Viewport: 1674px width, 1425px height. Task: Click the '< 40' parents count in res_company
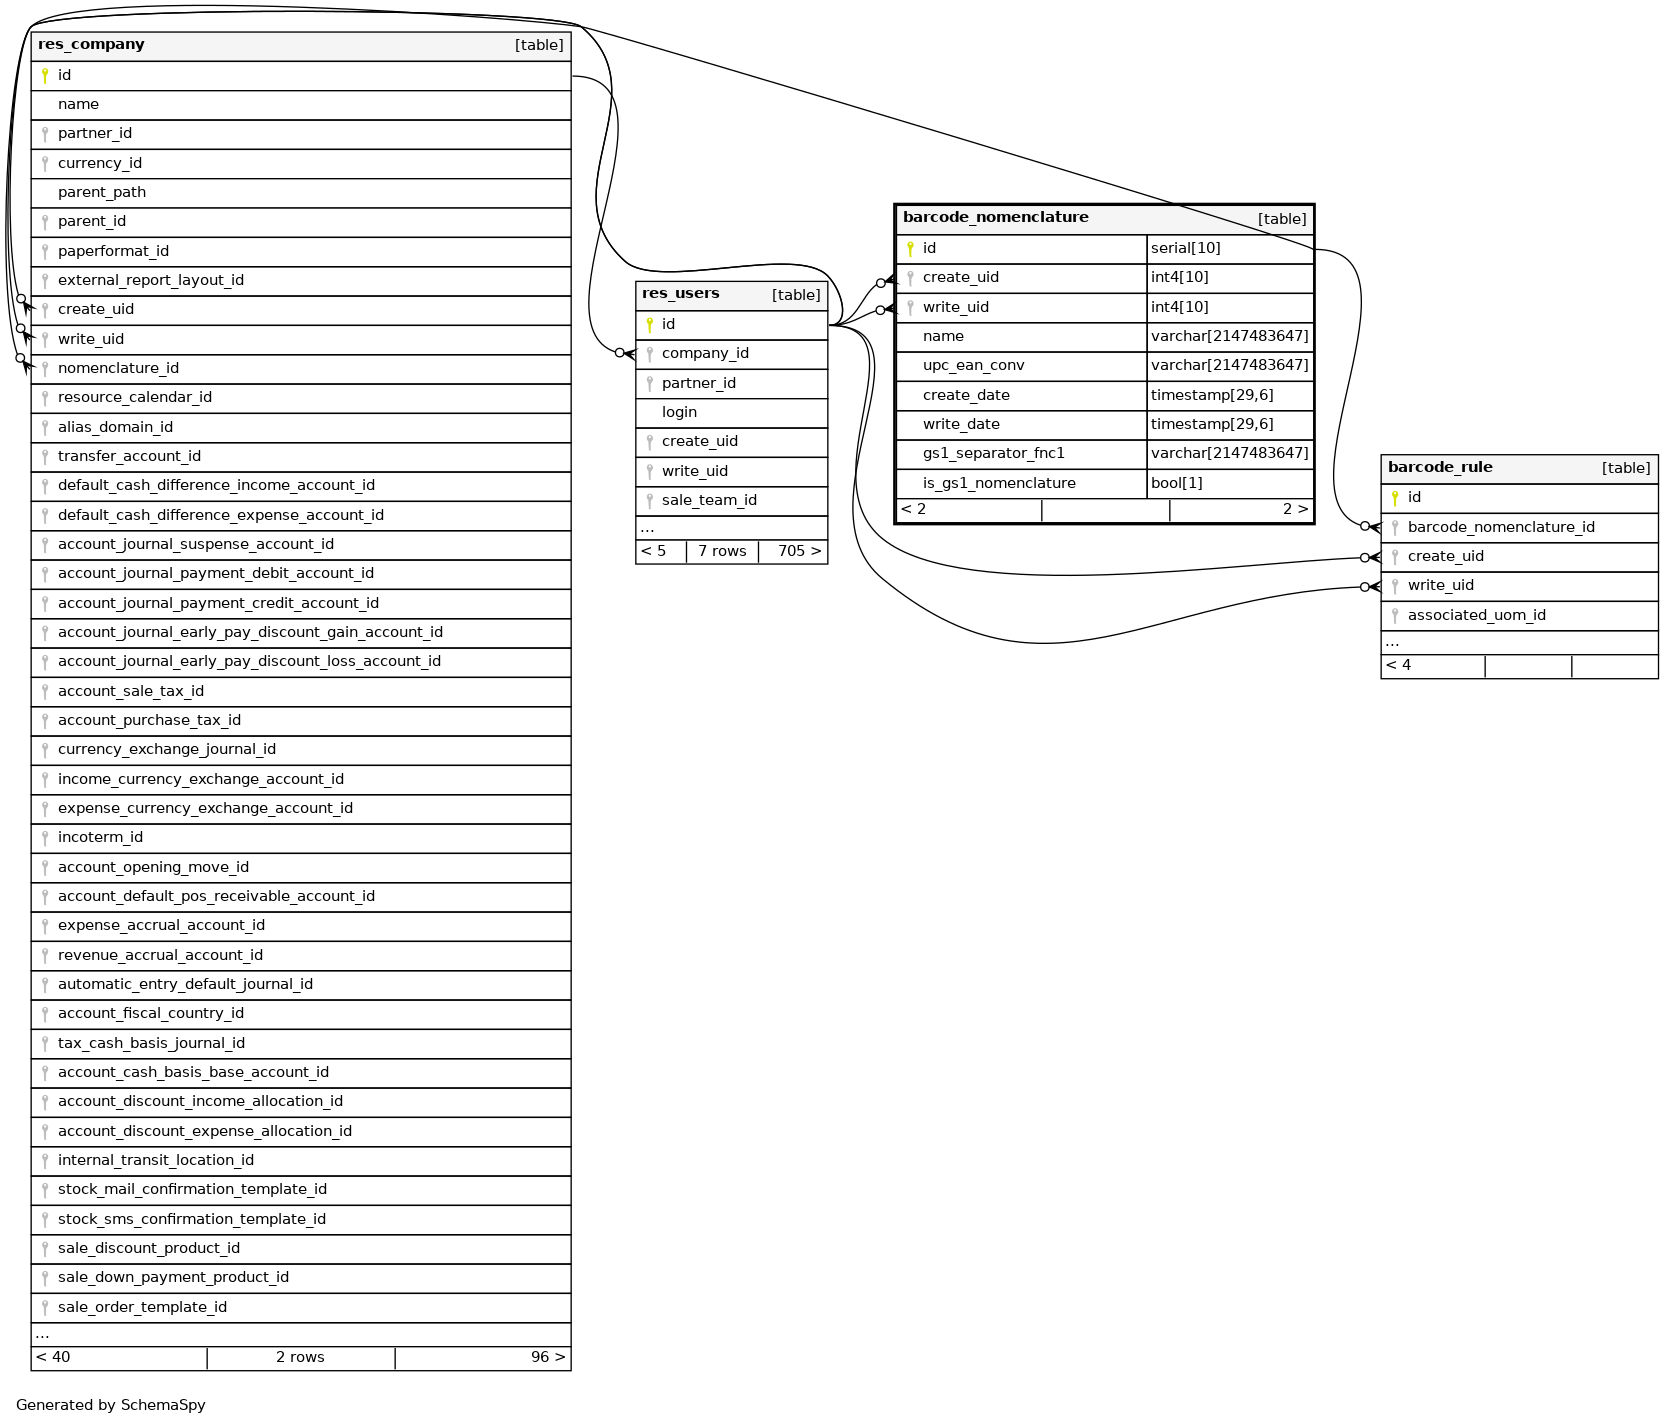(54, 1357)
